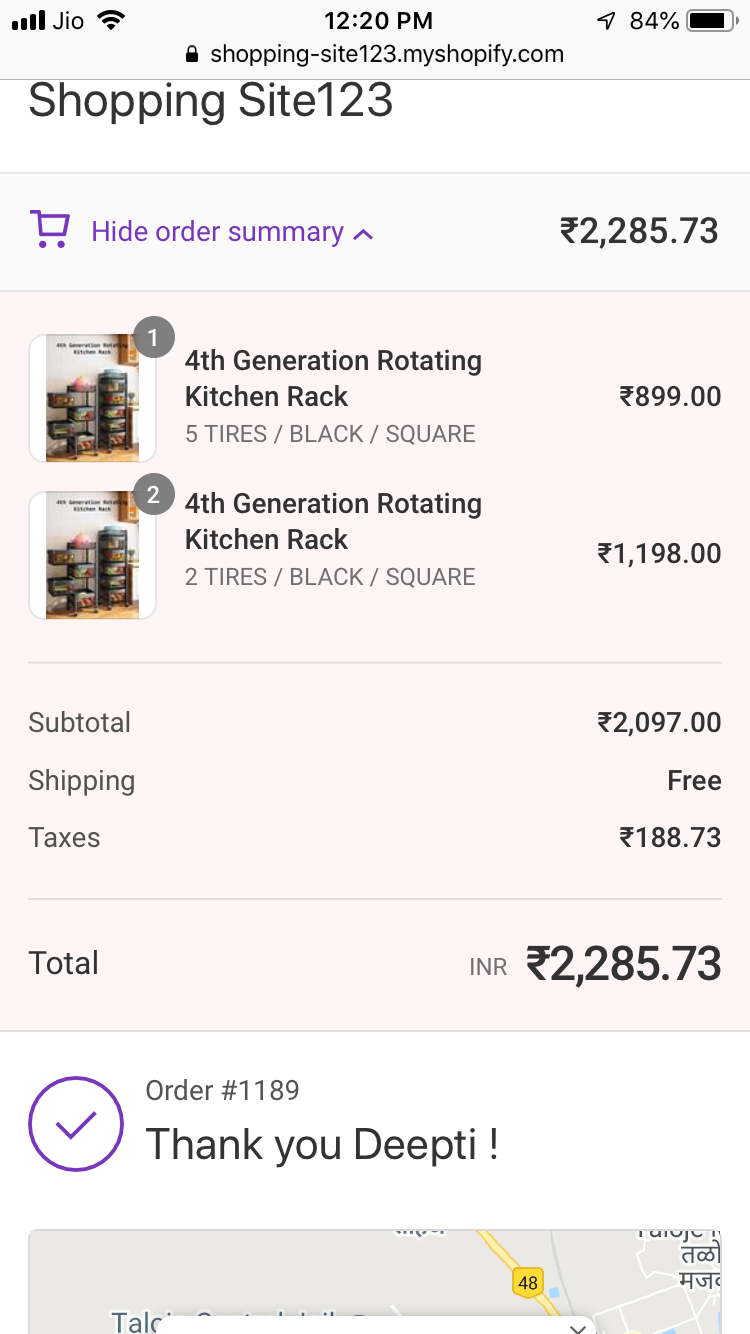Tap the Order #1189 text
This screenshot has width=750, height=1334.
(x=222, y=1090)
